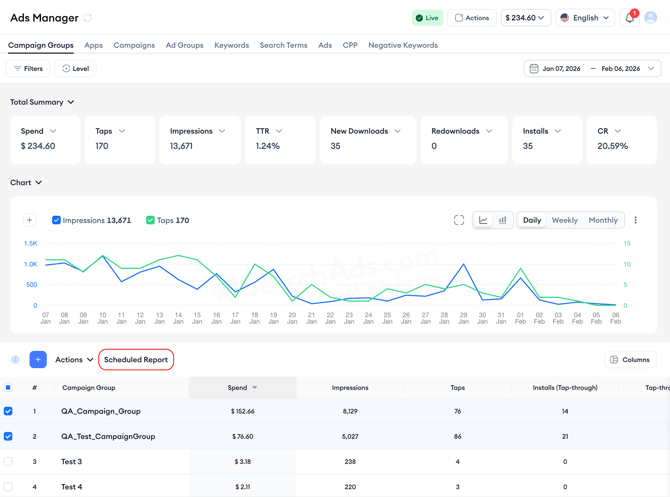Select Weekly chart granularity
The image size is (670, 497).
pos(564,220)
